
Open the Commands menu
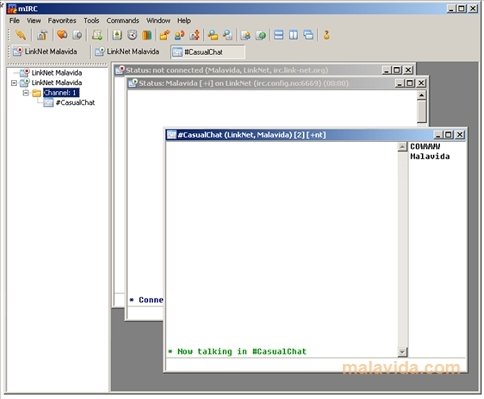[x=123, y=21]
